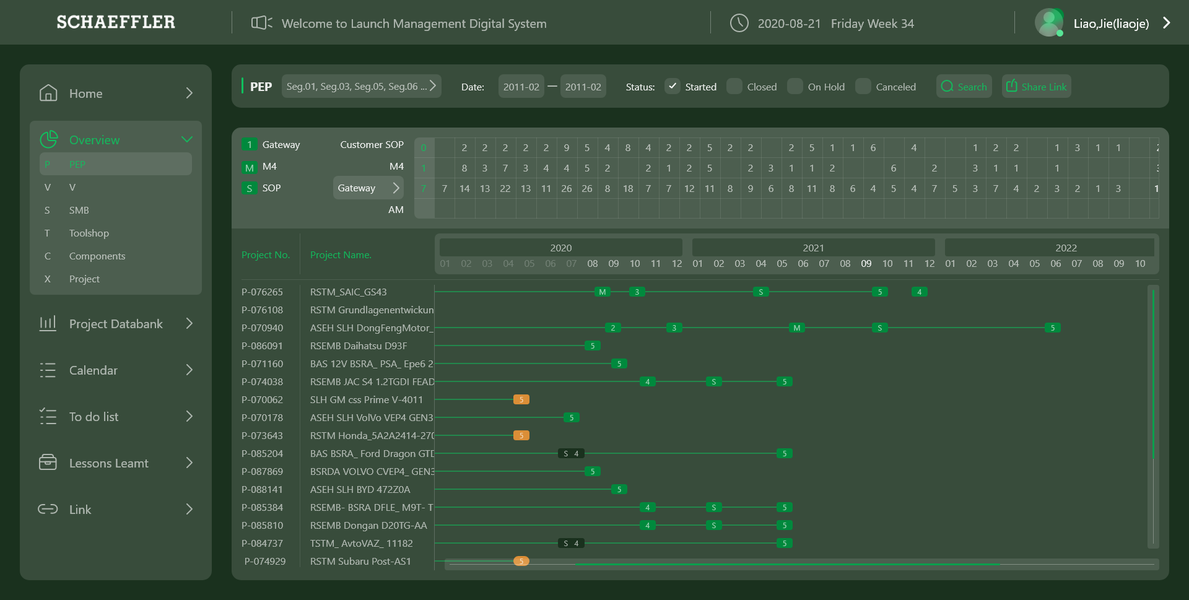The image size is (1189, 600).
Task: Click milestone 5 on ASEH SLH BYD 472Z0A row
Action: pyautogui.click(x=619, y=489)
